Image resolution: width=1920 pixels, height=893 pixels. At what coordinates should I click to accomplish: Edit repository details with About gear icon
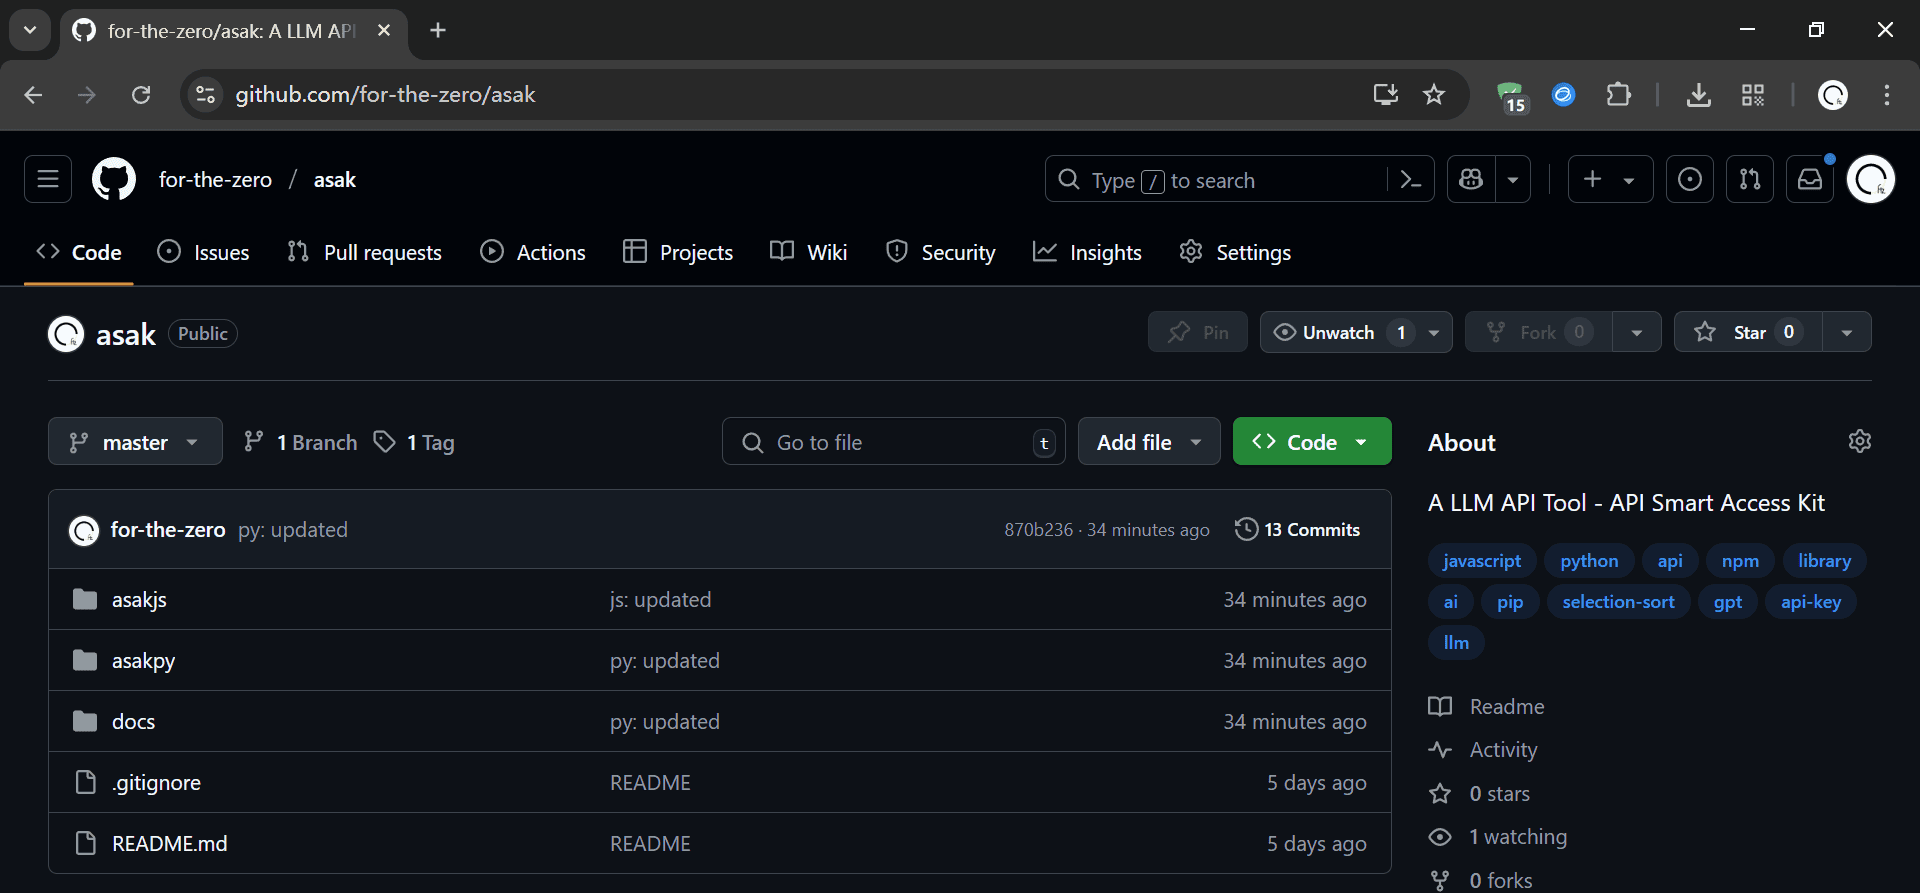pyautogui.click(x=1859, y=441)
